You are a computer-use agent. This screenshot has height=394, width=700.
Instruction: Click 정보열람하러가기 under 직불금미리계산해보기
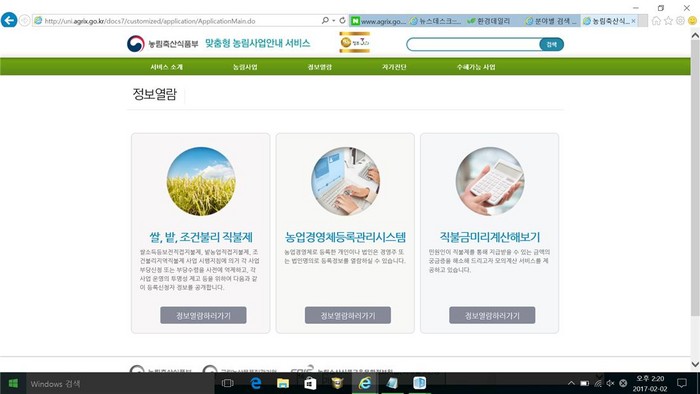pyautogui.click(x=492, y=315)
